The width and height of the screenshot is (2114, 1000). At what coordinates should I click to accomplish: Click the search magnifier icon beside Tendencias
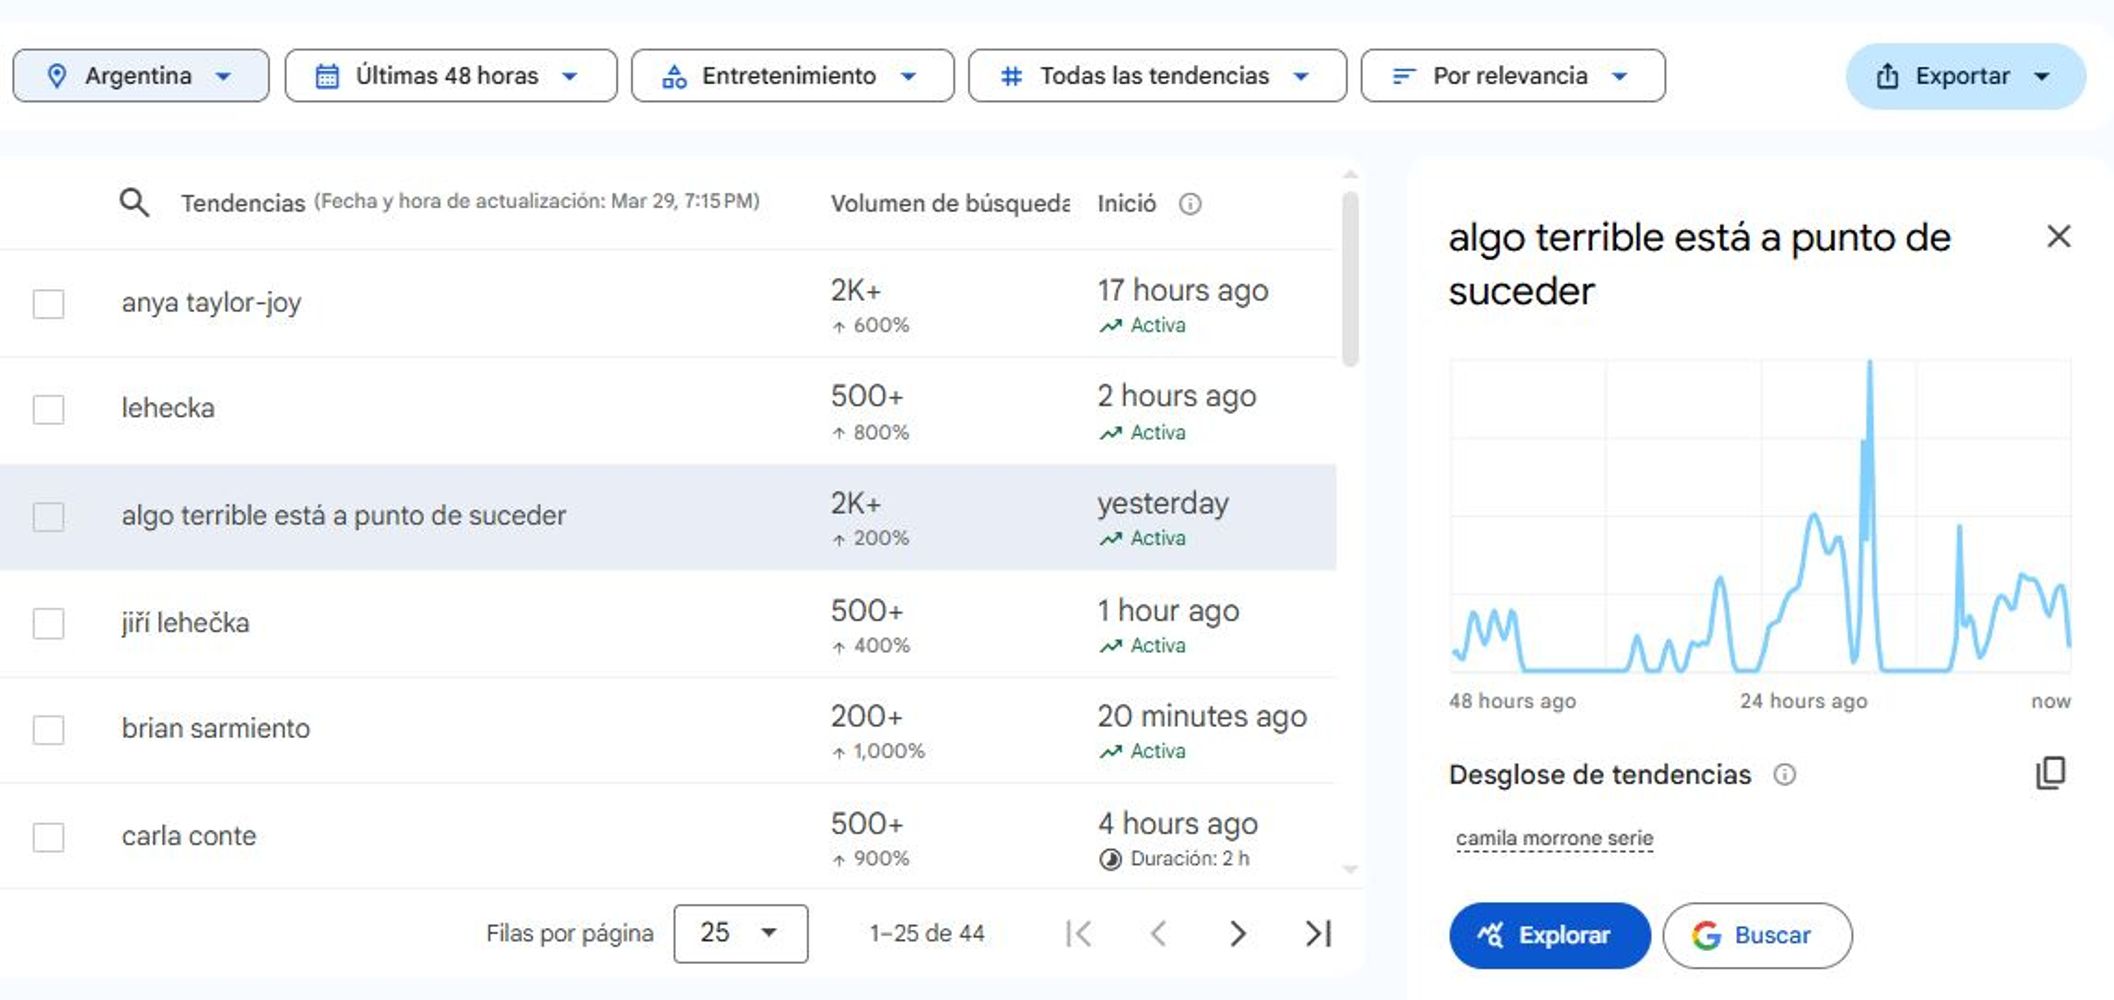134,203
